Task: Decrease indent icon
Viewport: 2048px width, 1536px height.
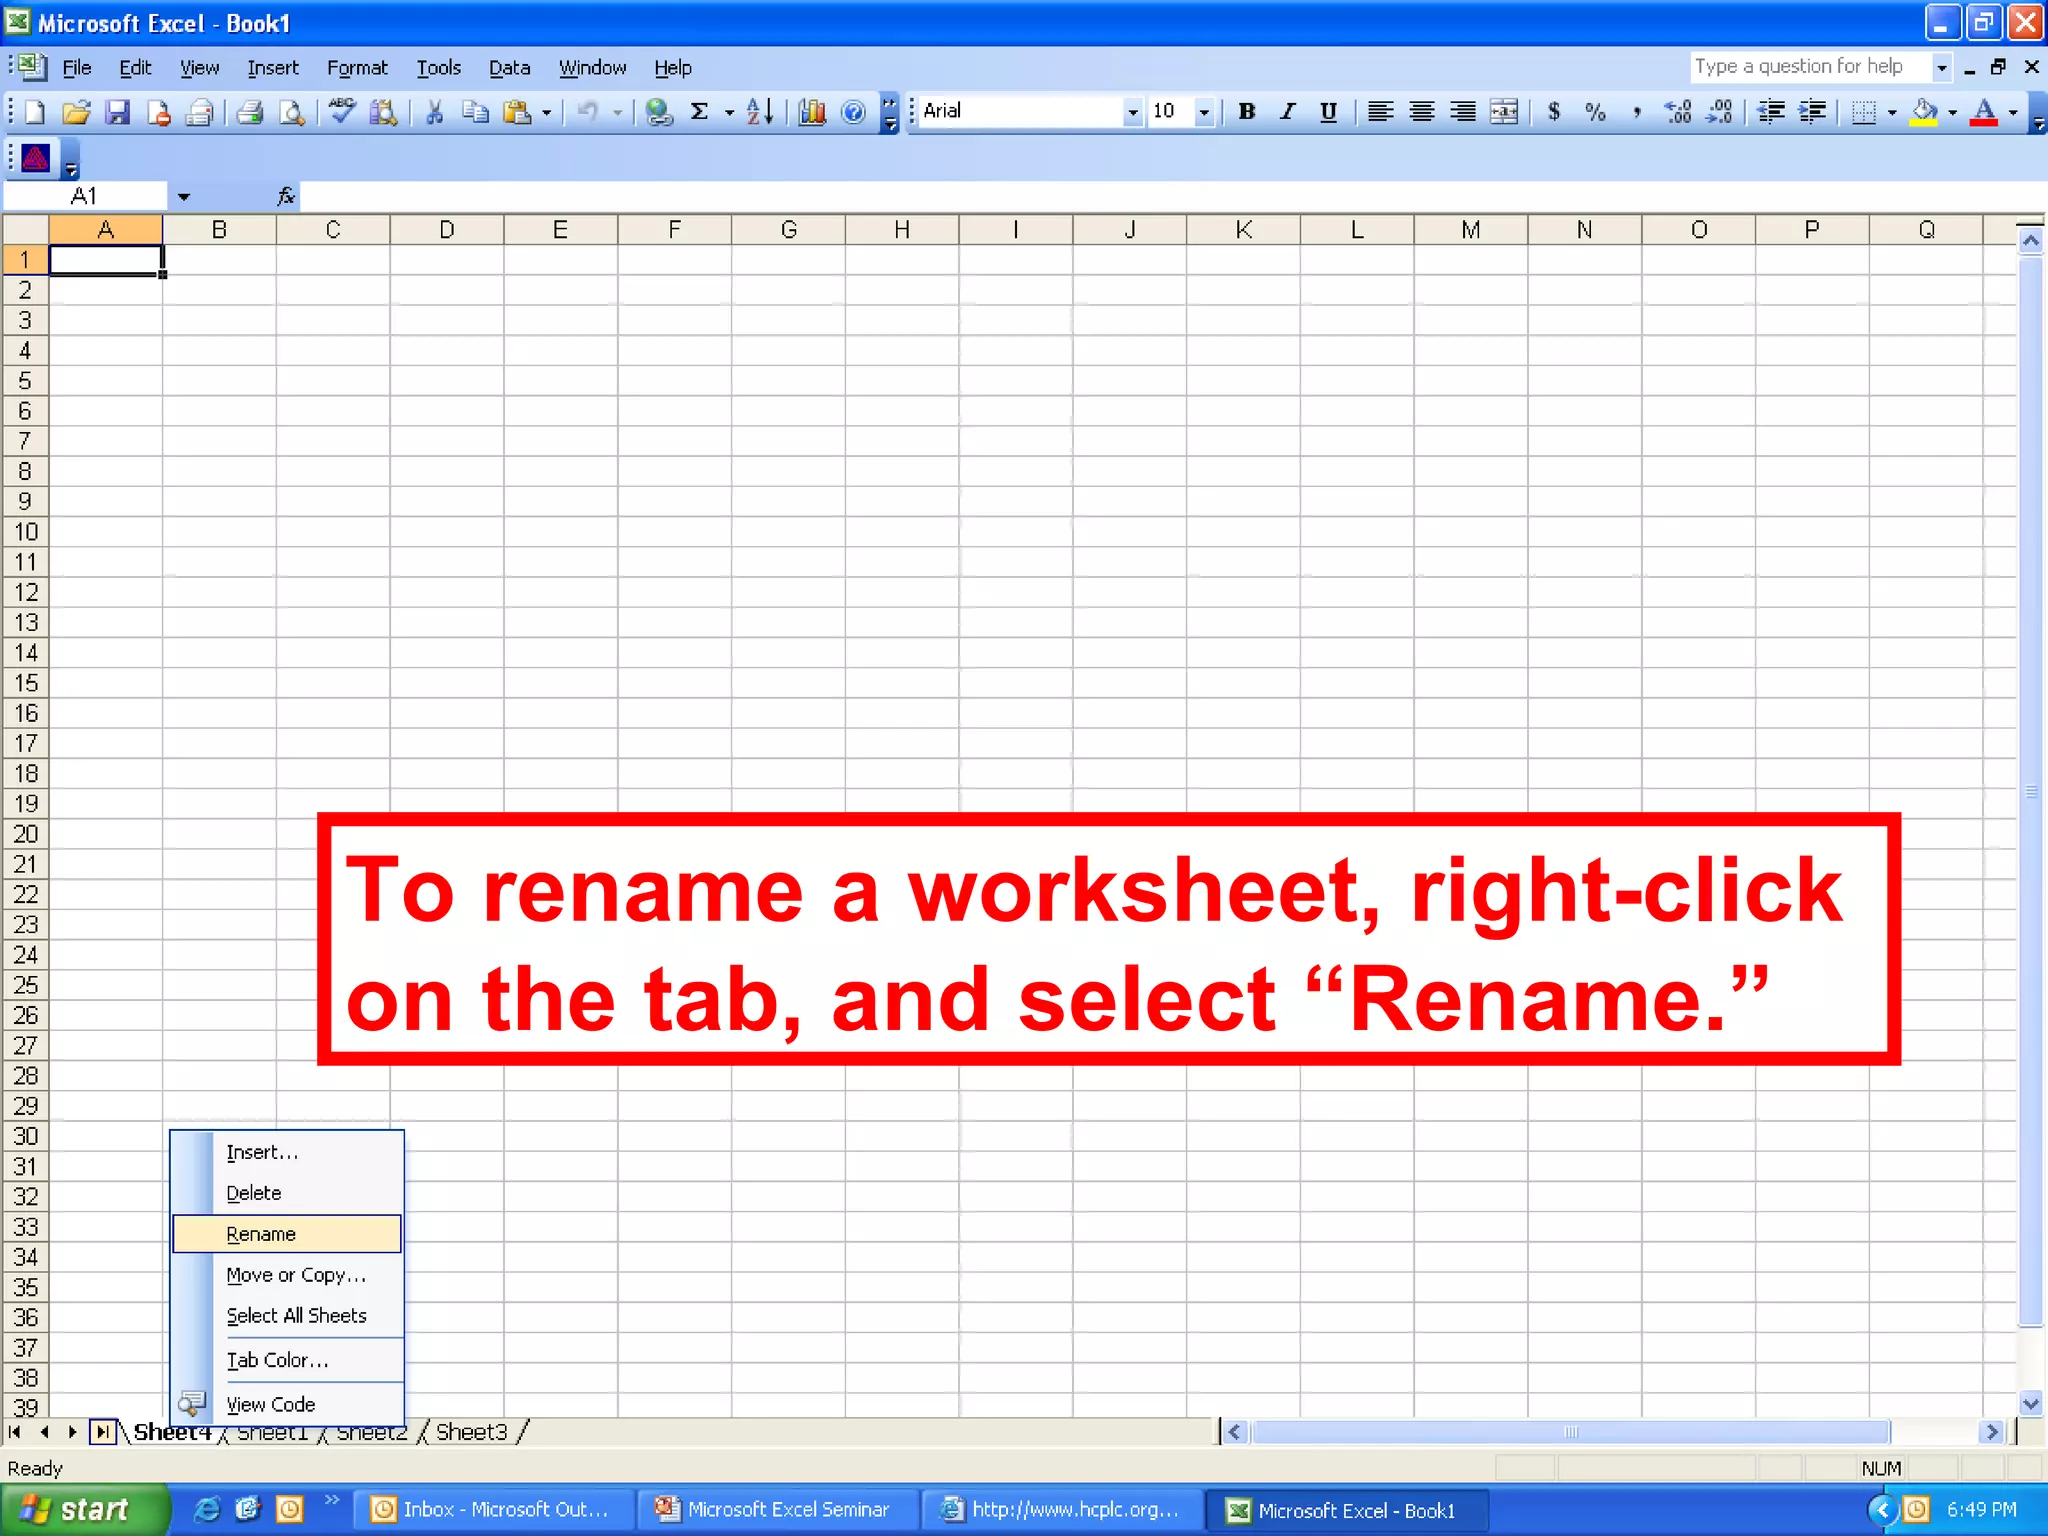Action: pyautogui.click(x=1771, y=112)
